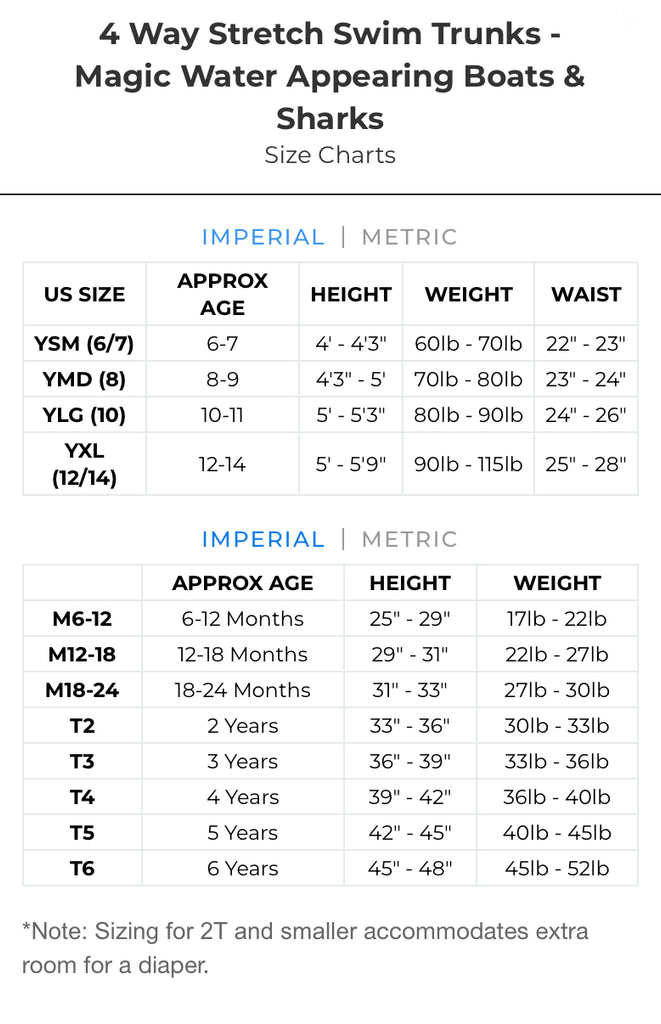Screen dimensions: 661x1024
Task: Choose the T6 size row label
Action: pos(82,868)
